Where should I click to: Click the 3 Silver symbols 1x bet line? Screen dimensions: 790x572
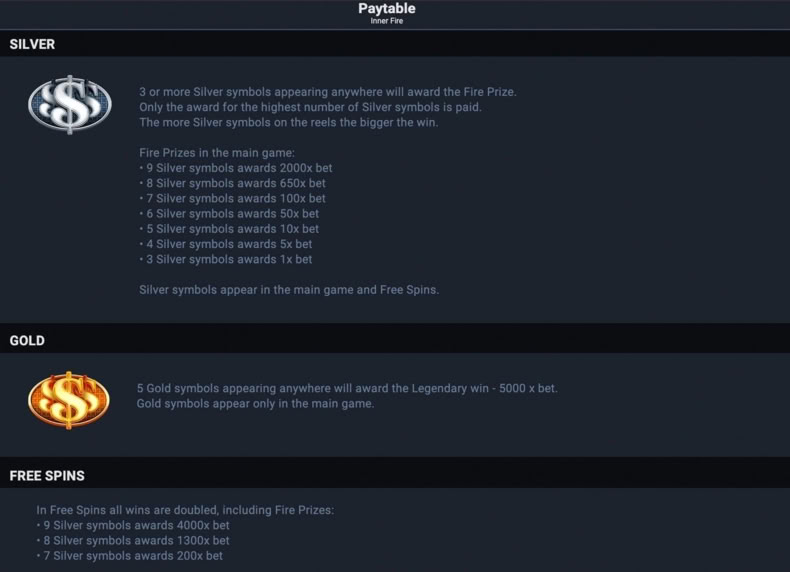pyautogui.click(x=226, y=259)
